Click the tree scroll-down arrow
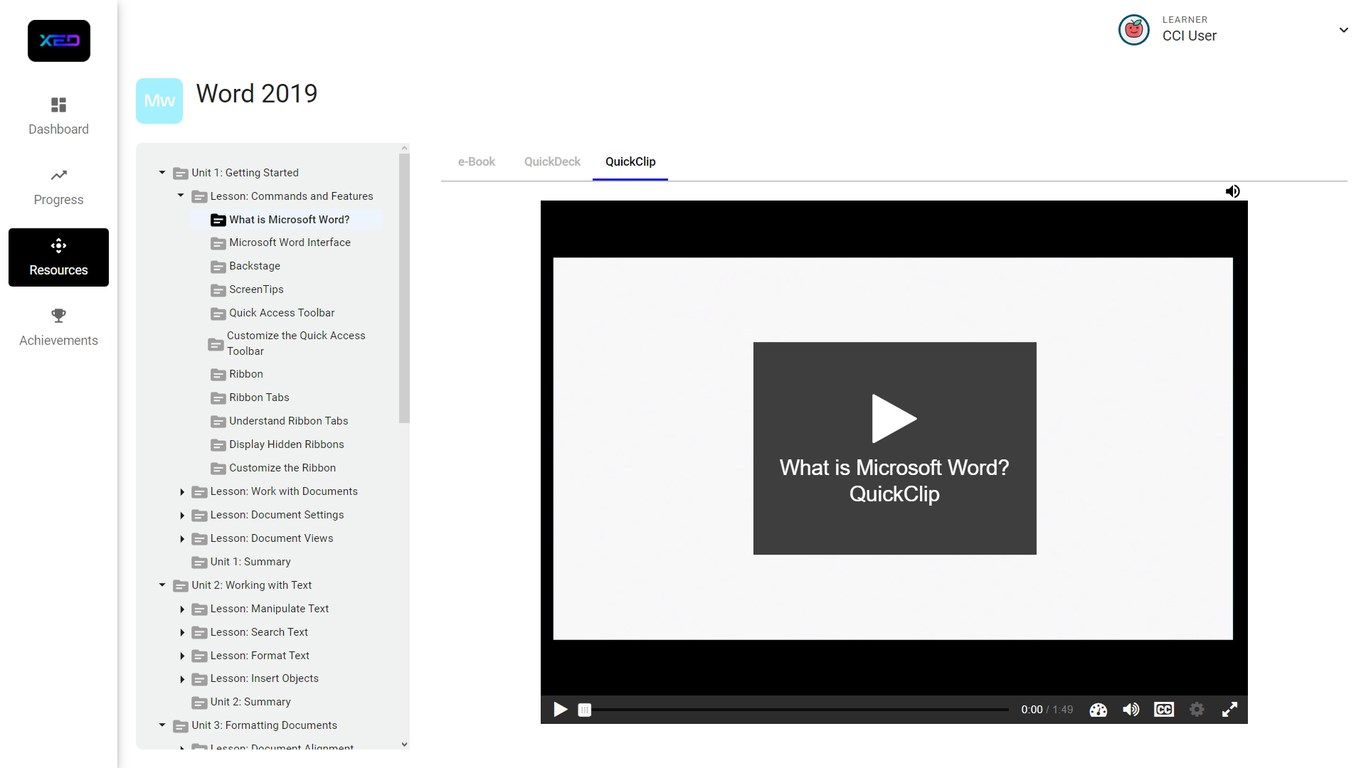 [404, 744]
